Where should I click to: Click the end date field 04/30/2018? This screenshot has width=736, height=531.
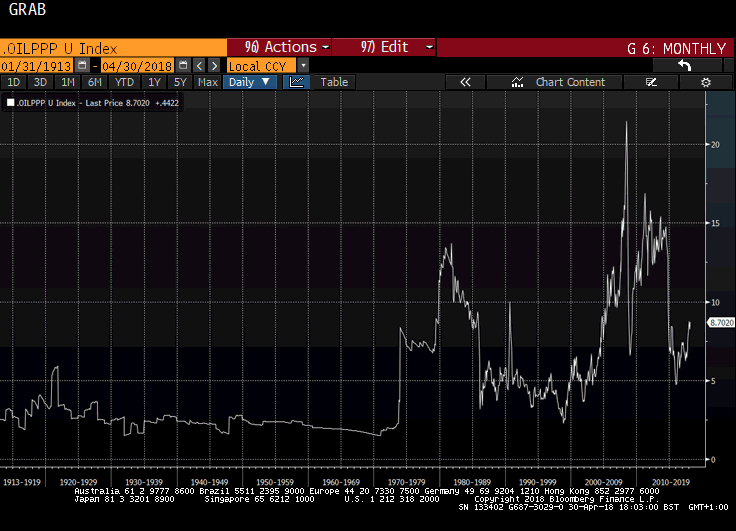[137, 66]
